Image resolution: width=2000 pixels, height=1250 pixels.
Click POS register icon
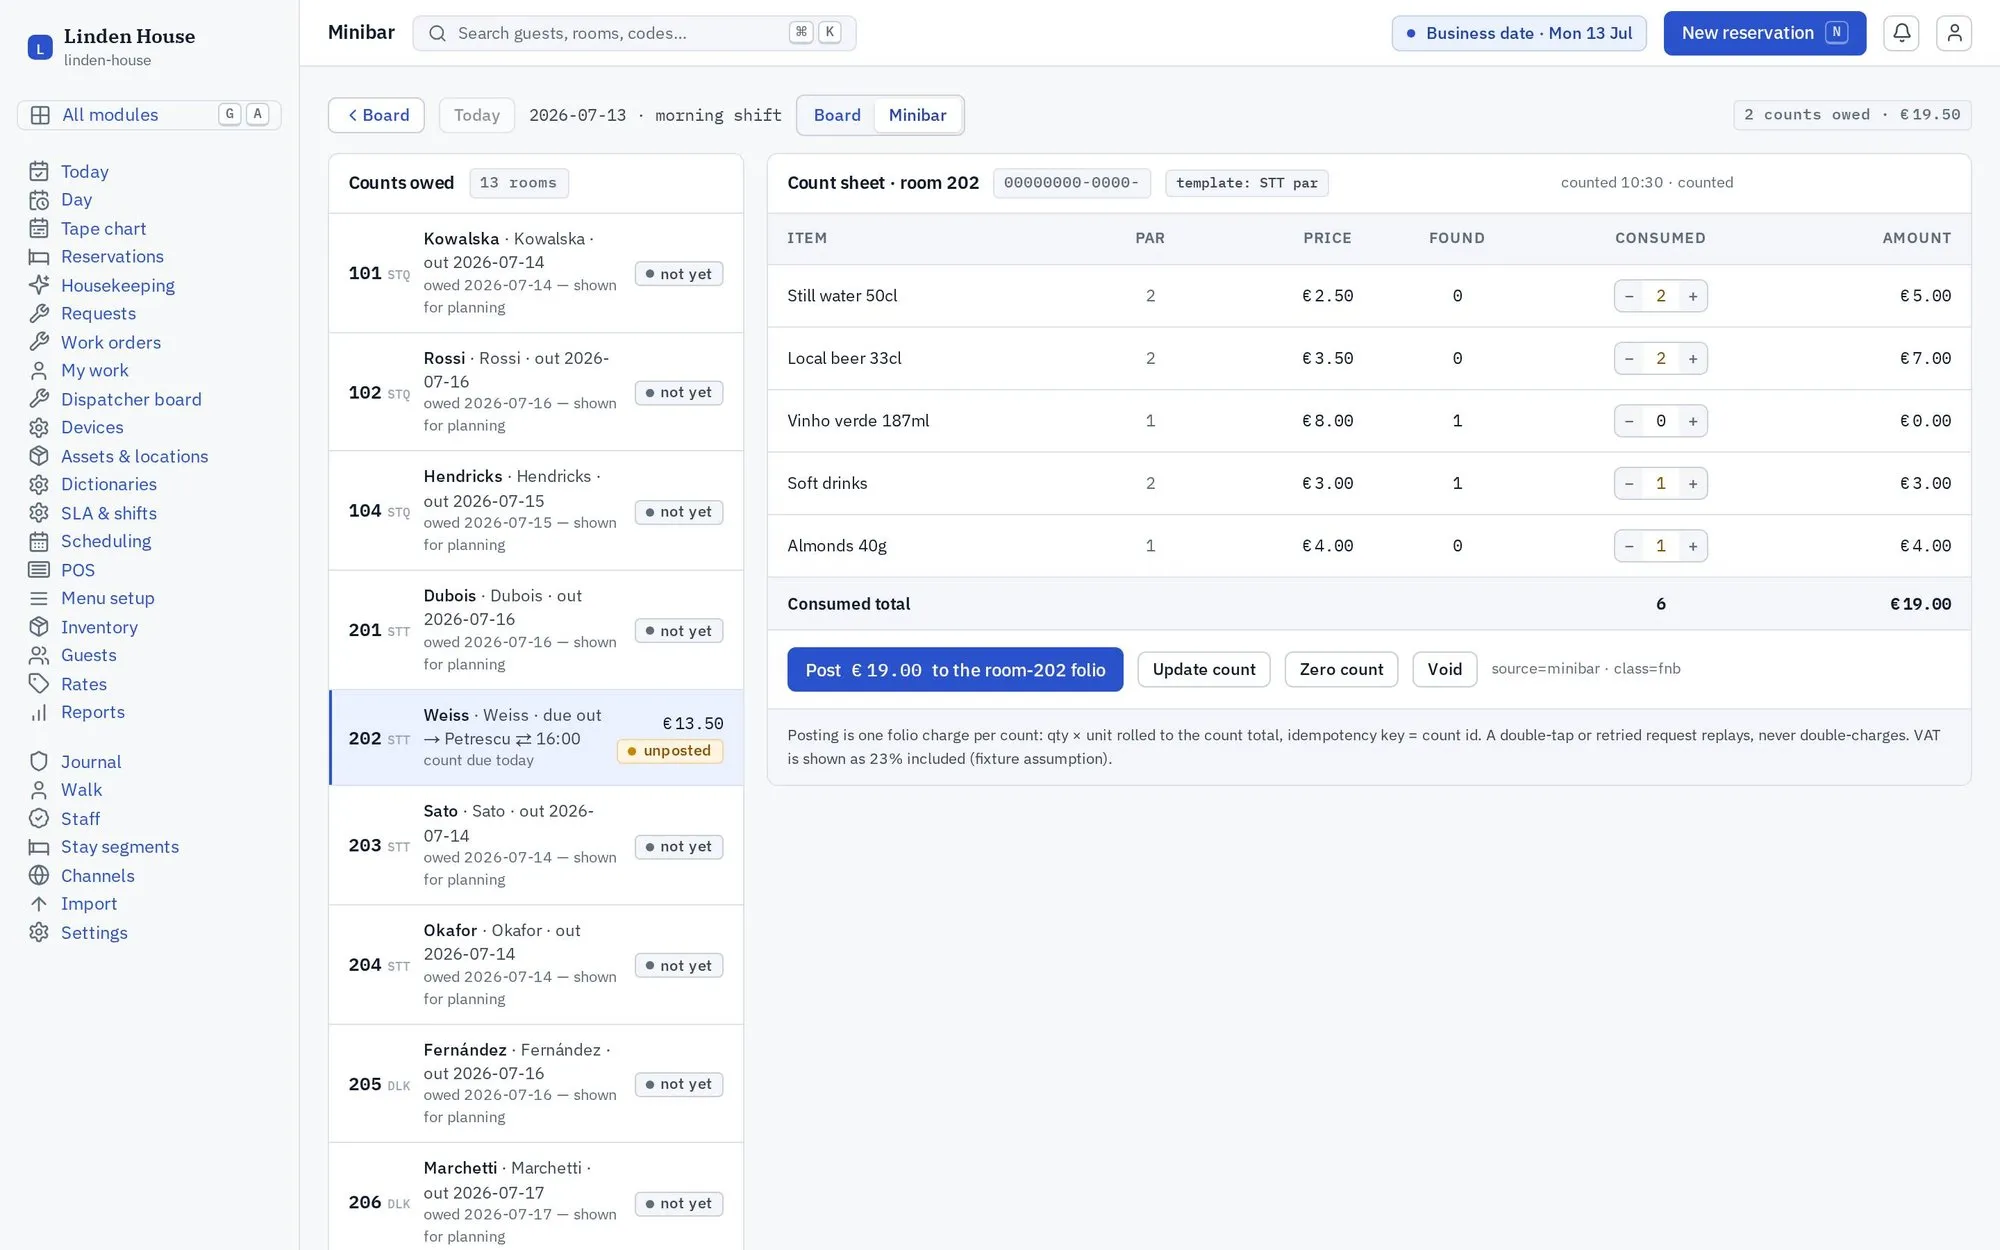point(39,570)
